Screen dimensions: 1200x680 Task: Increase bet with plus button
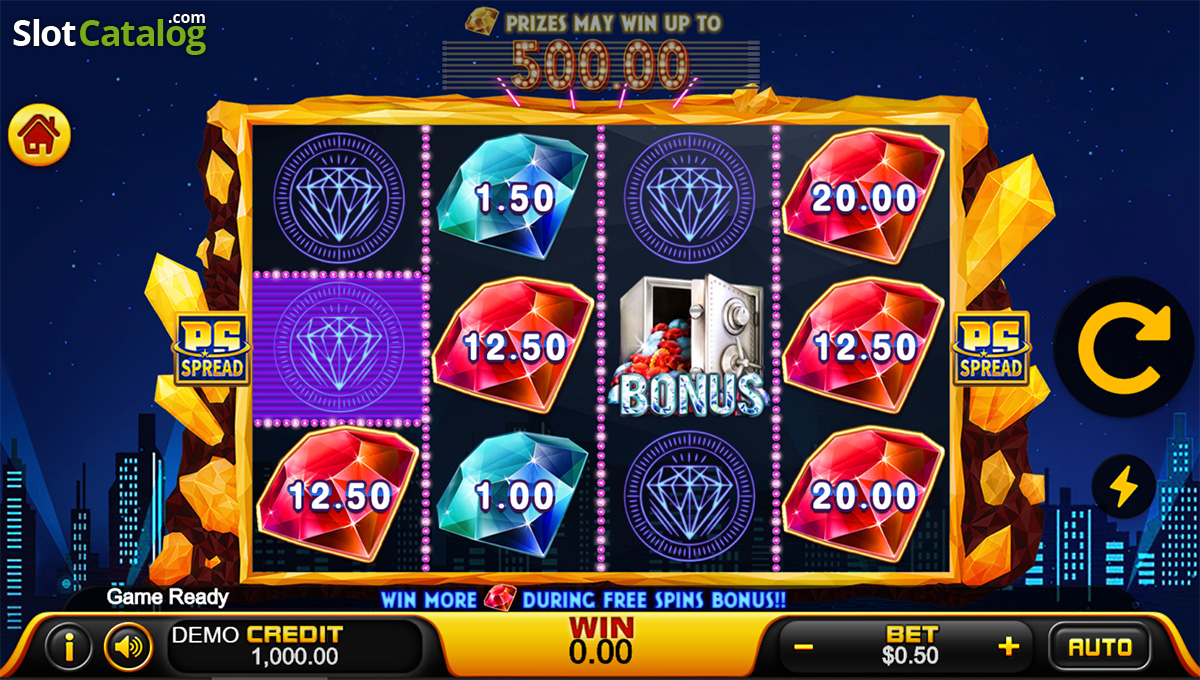[1009, 647]
